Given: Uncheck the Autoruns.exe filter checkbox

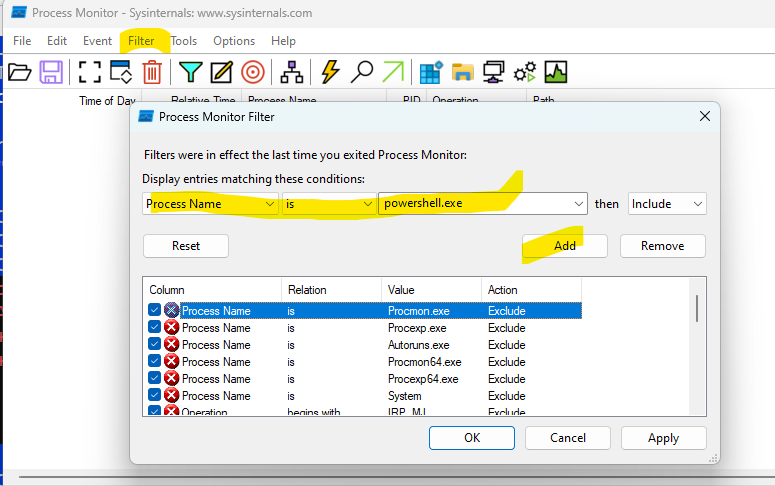Looking at the screenshot, I should click(154, 344).
